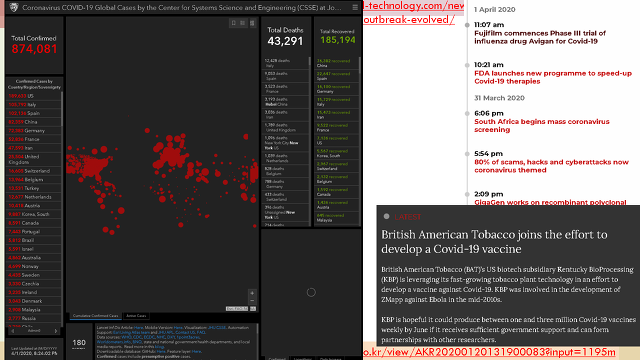
Task: Select the Logarithmic chart tab
Action: click(x=303, y=358)
